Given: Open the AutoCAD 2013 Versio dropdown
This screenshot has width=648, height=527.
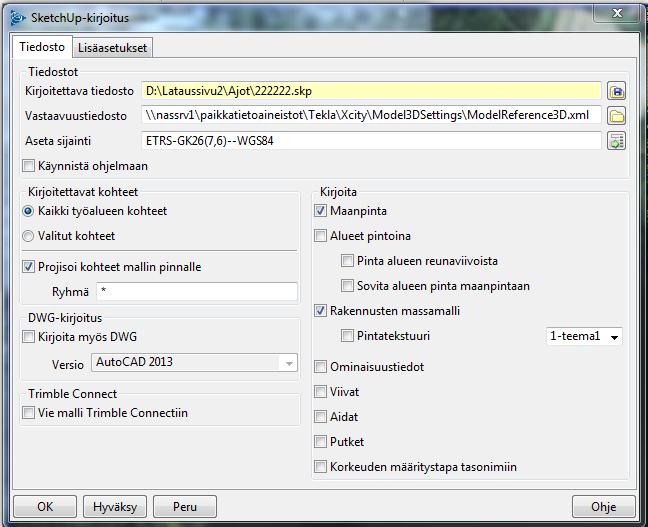Looking at the screenshot, I should [194, 362].
